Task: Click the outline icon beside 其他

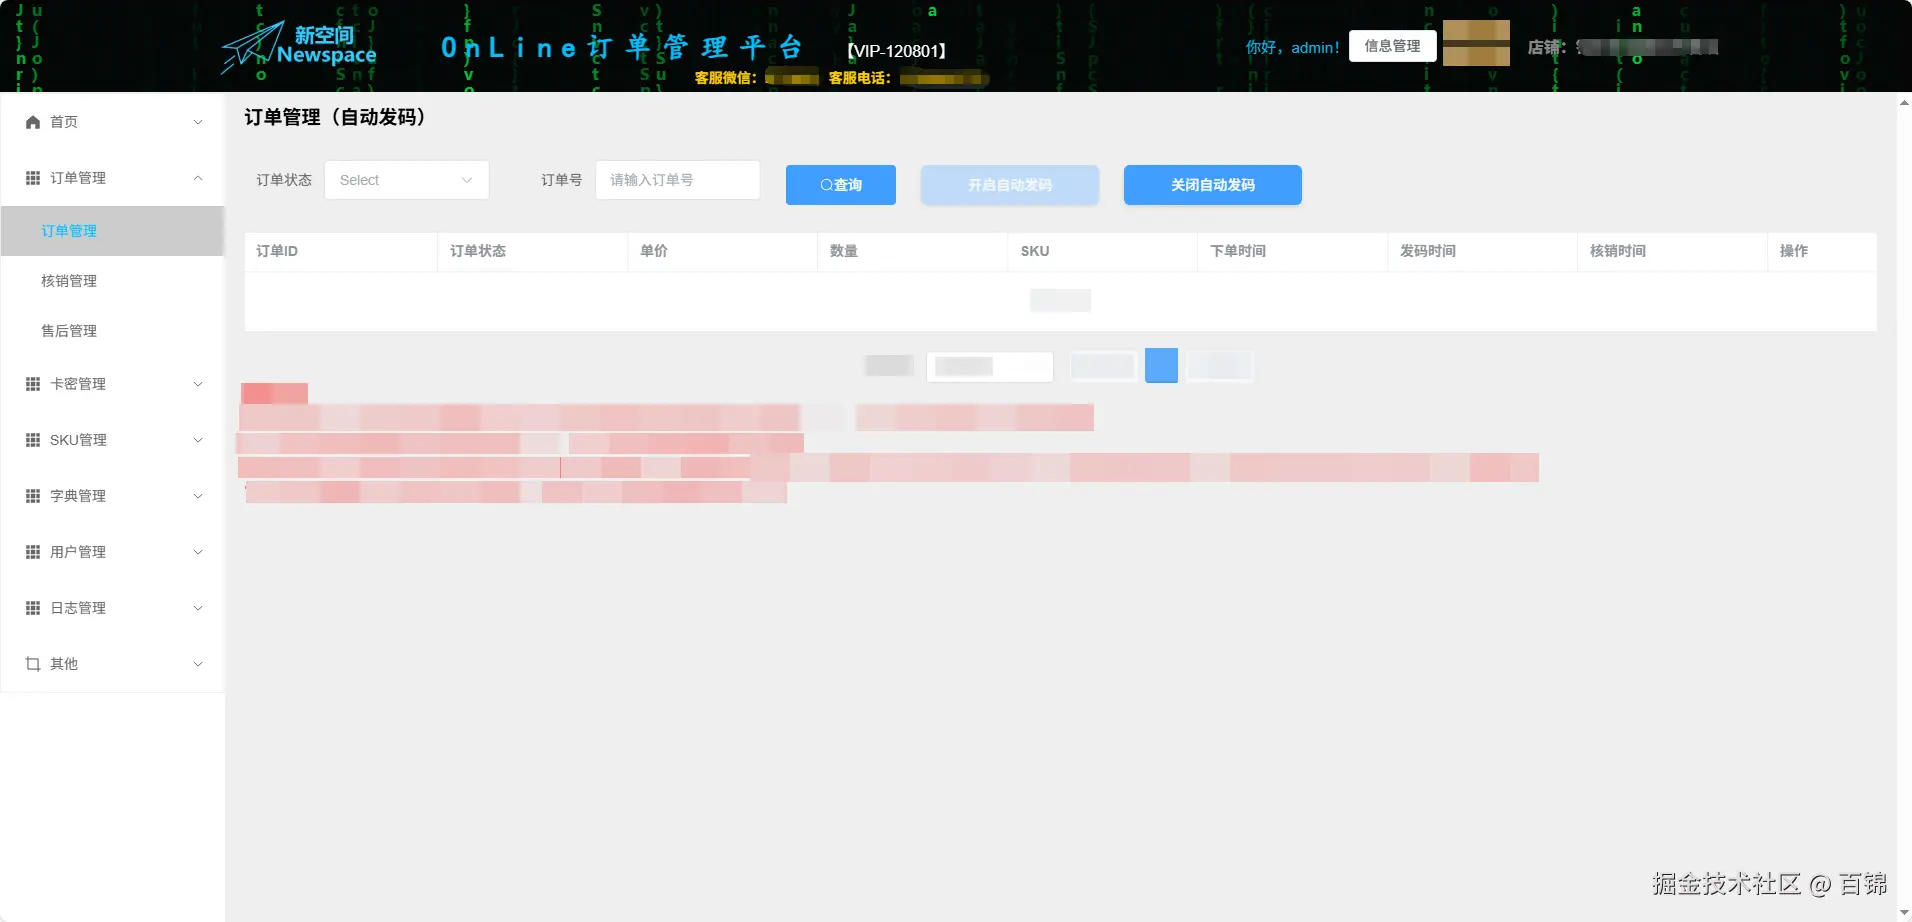Action: click(31, 663)
